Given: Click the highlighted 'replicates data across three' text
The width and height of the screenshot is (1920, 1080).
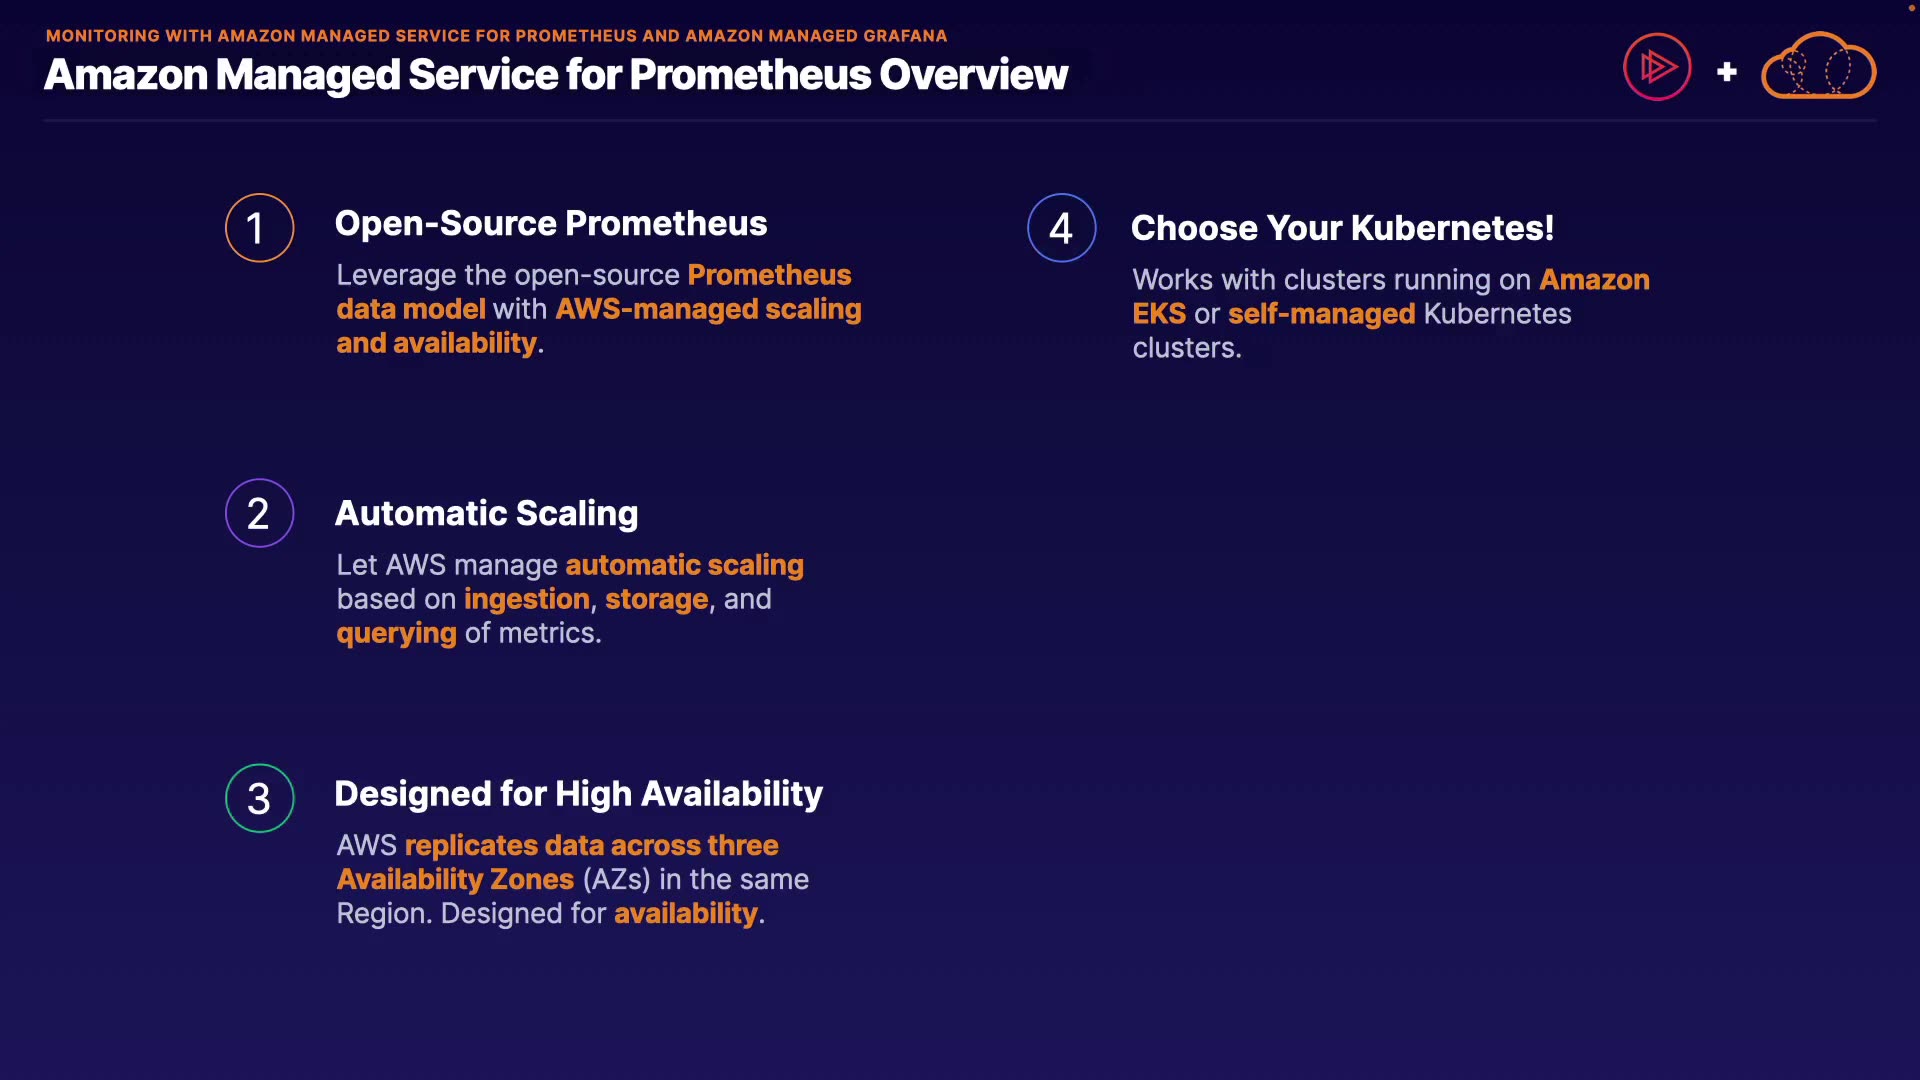Looking at the screenshot, I should point(591,845).
